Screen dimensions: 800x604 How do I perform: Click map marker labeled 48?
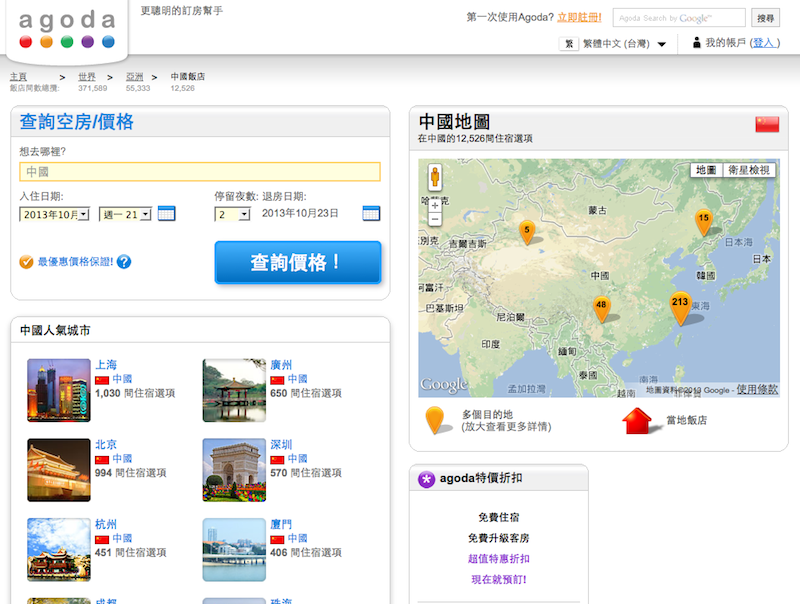[x=602, y=309]
